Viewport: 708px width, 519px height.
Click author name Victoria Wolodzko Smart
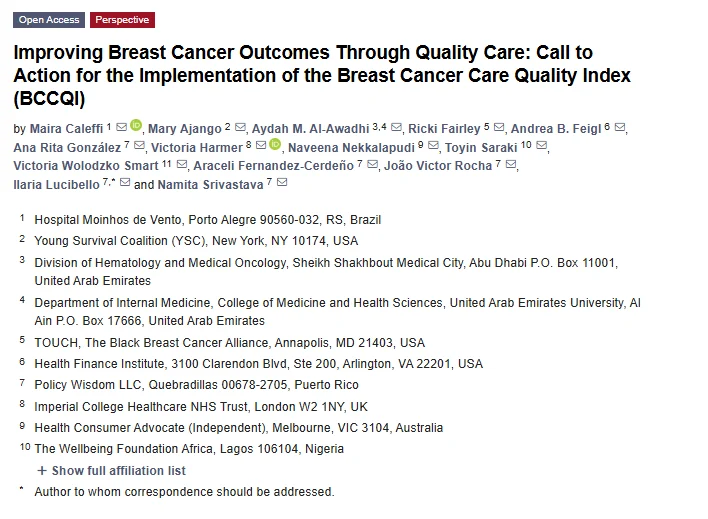pyautogui.click(x=86, y=166)
